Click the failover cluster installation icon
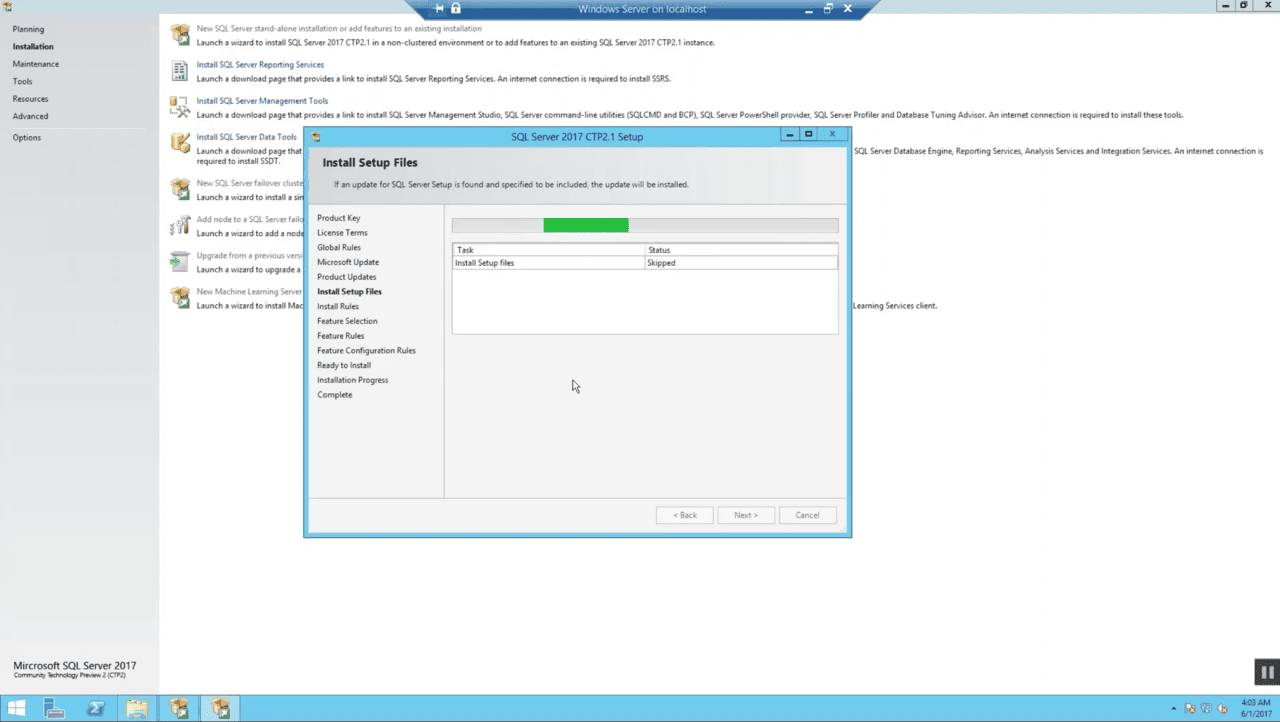This screenshot has height=722, width=1280. click(180, 189)
